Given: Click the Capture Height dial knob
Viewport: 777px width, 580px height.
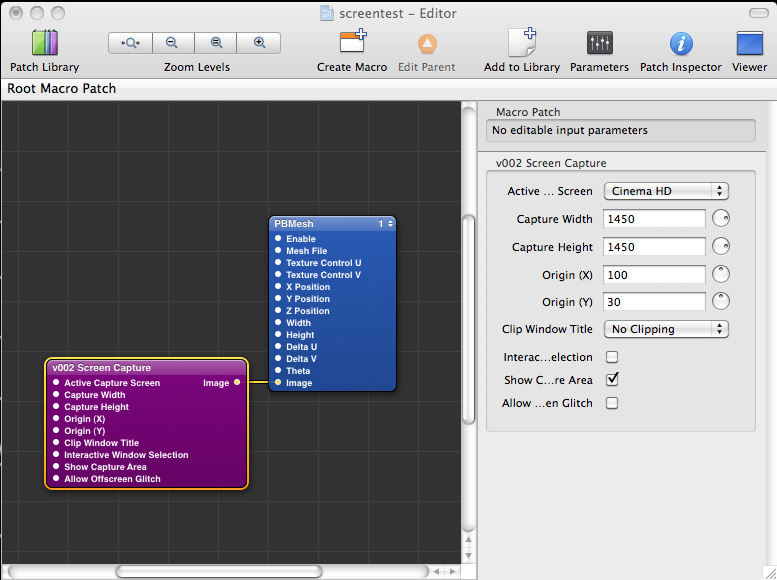Looking at the screenshot, I should coord(721,246).
